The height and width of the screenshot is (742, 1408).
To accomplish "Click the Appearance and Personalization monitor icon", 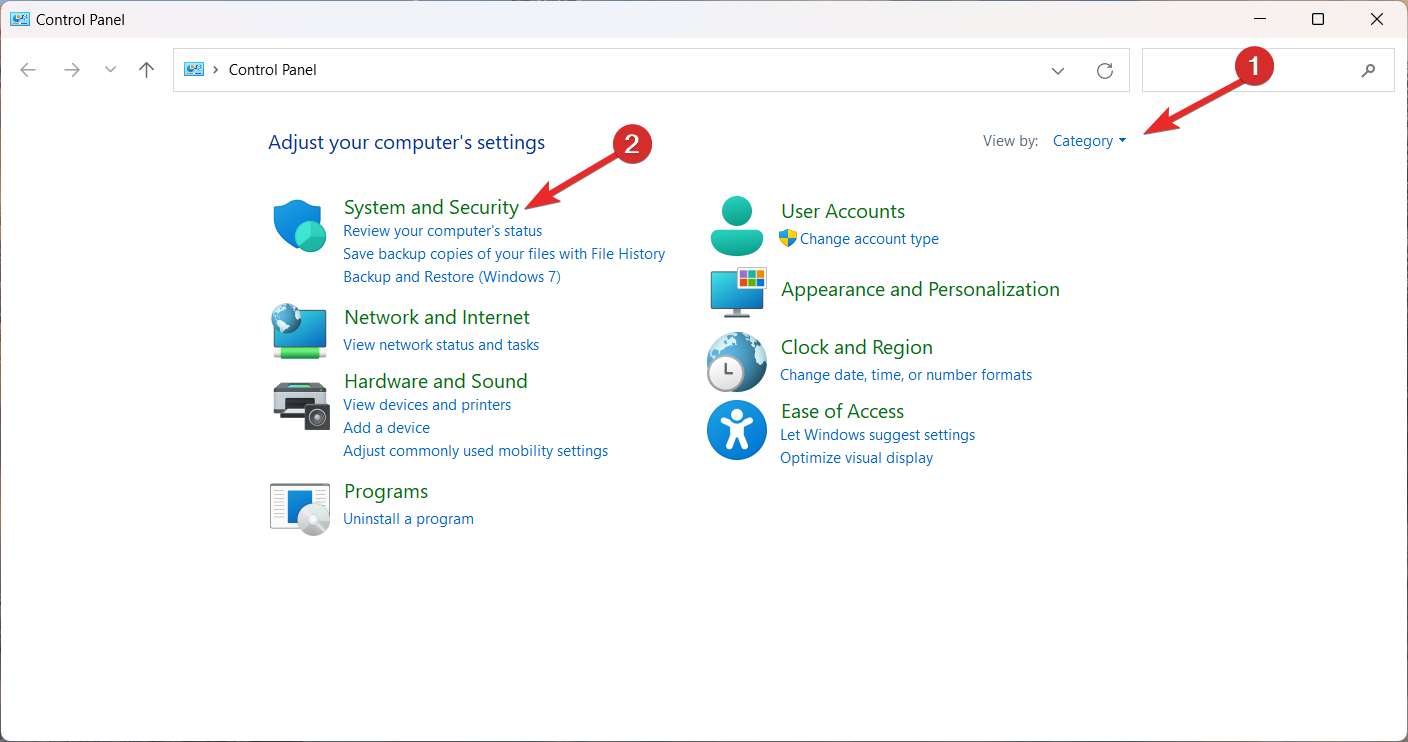I will tap(737, 291).
